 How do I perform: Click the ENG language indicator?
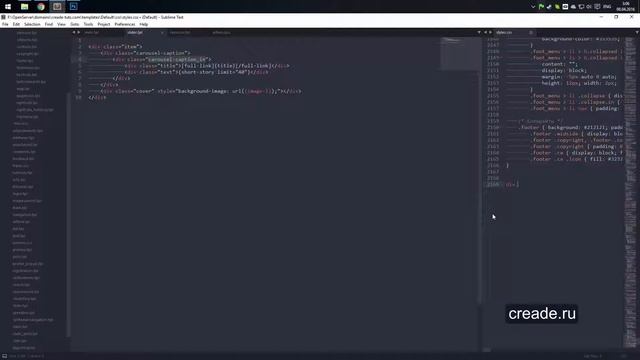point(607,7)
